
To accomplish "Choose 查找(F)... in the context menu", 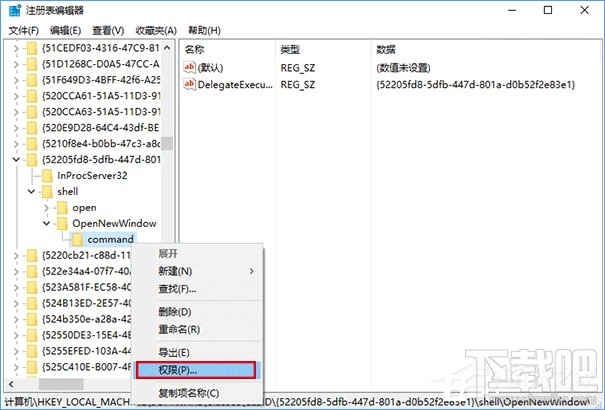I will (198, 289).
